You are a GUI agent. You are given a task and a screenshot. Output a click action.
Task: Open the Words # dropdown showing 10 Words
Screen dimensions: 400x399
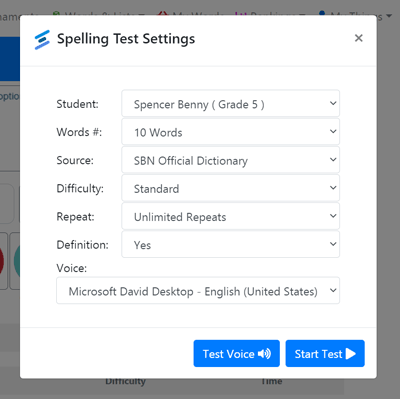(x=231, y=132)
